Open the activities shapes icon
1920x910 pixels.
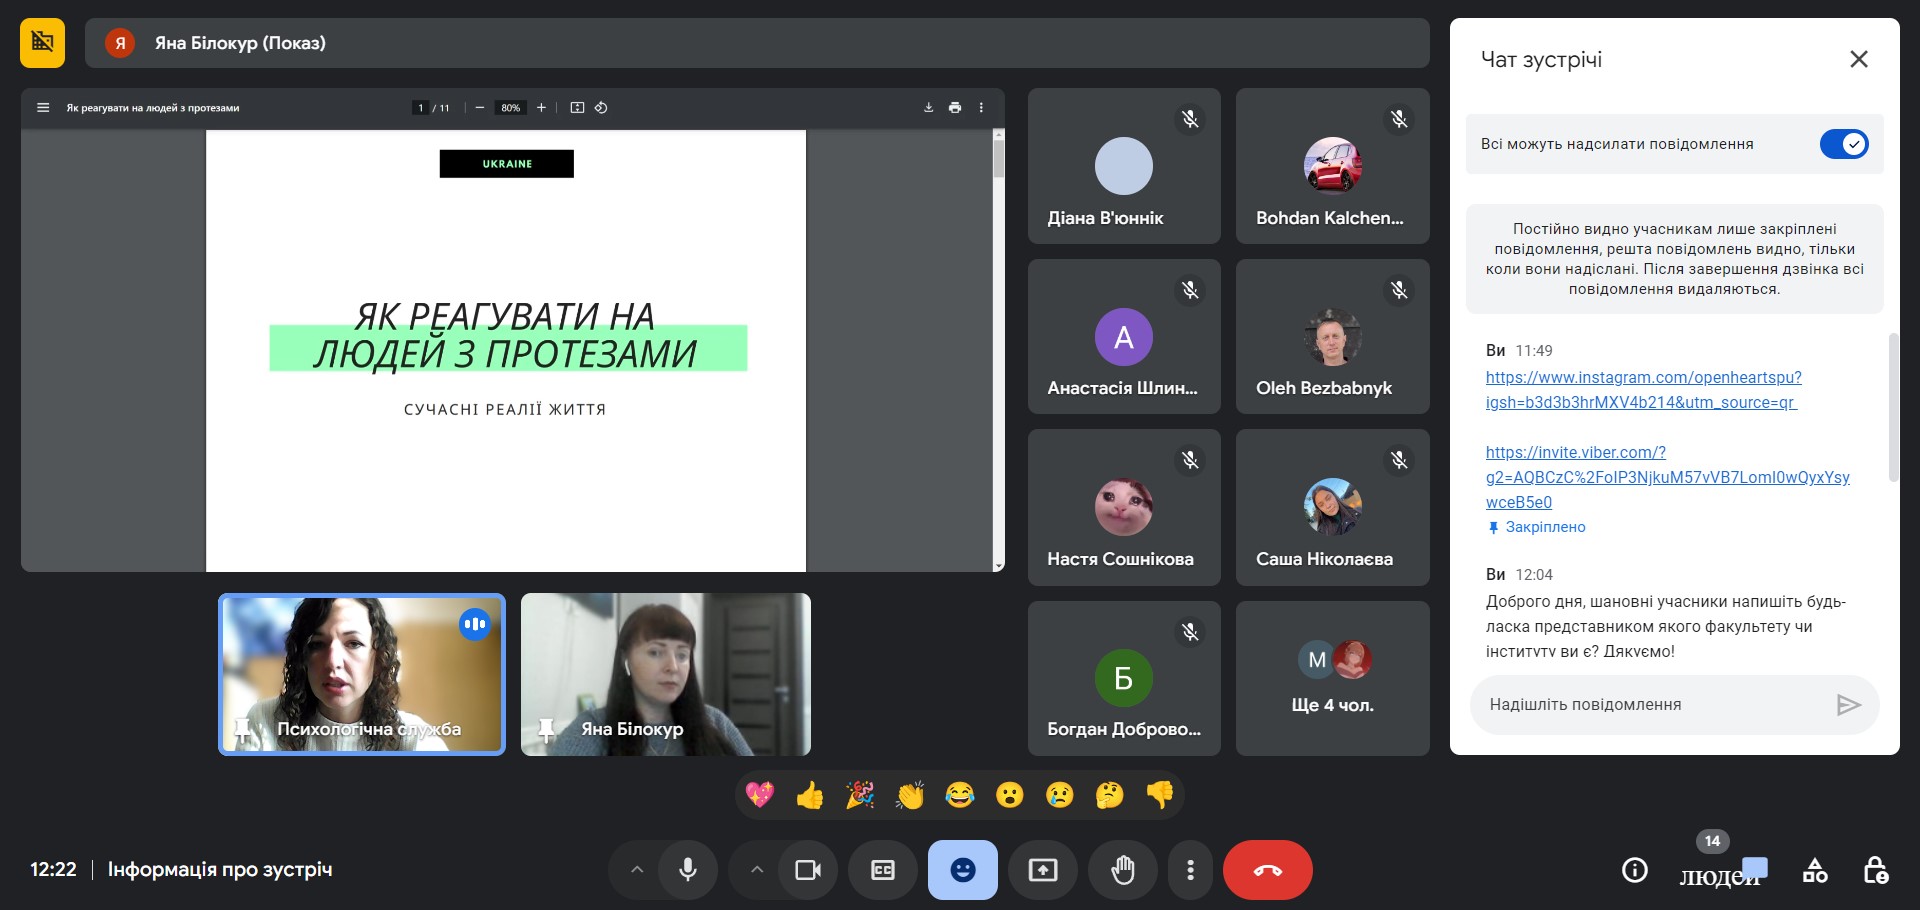(1815, 870)
